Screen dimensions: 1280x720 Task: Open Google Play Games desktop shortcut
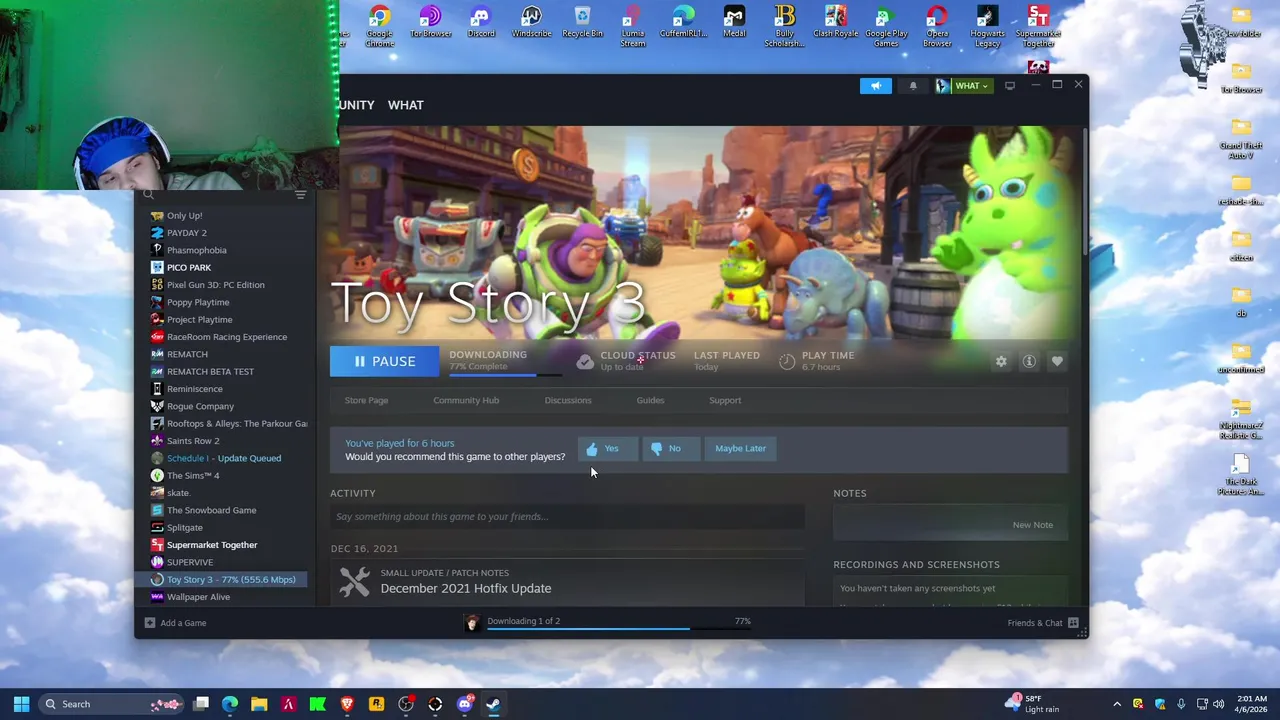point(886,26)
